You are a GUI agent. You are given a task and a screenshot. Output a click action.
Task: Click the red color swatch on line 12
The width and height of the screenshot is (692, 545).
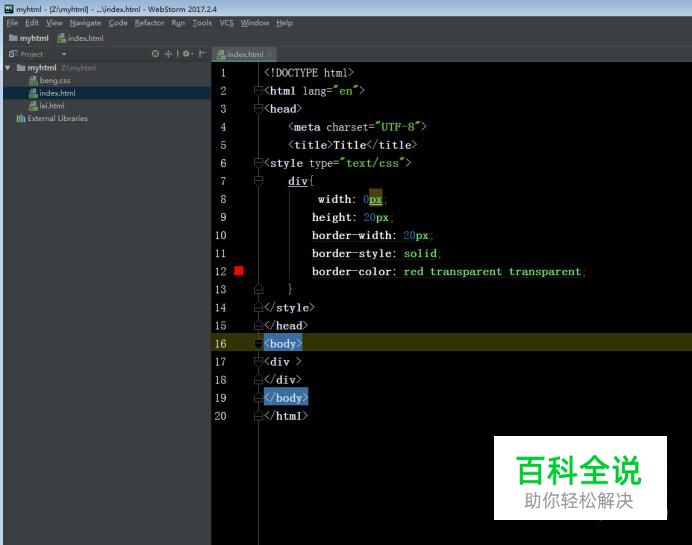239,271
